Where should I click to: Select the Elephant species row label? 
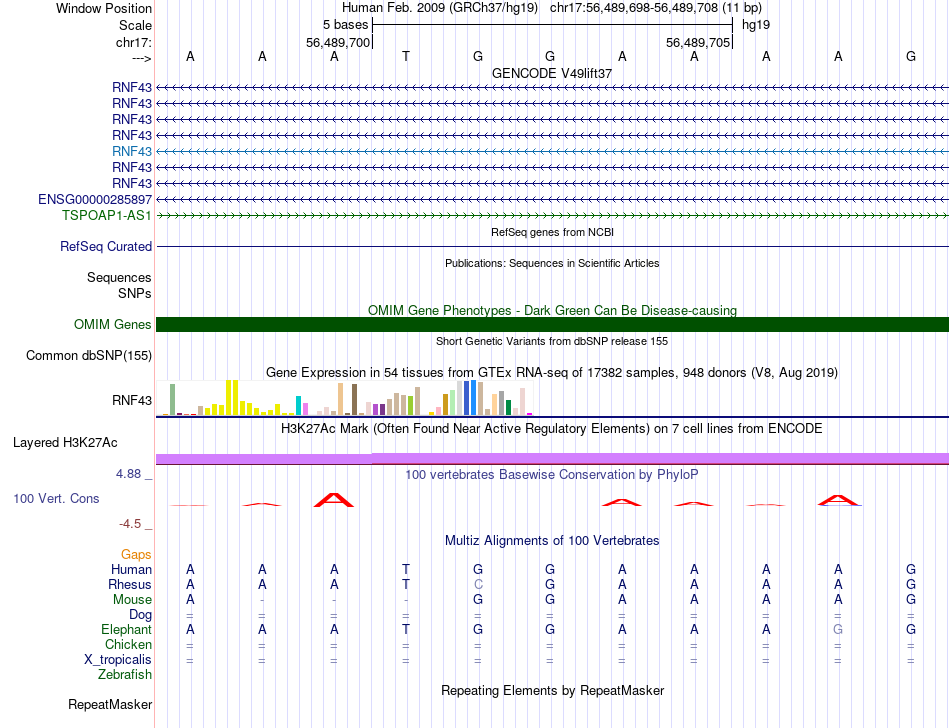(126, 630)
